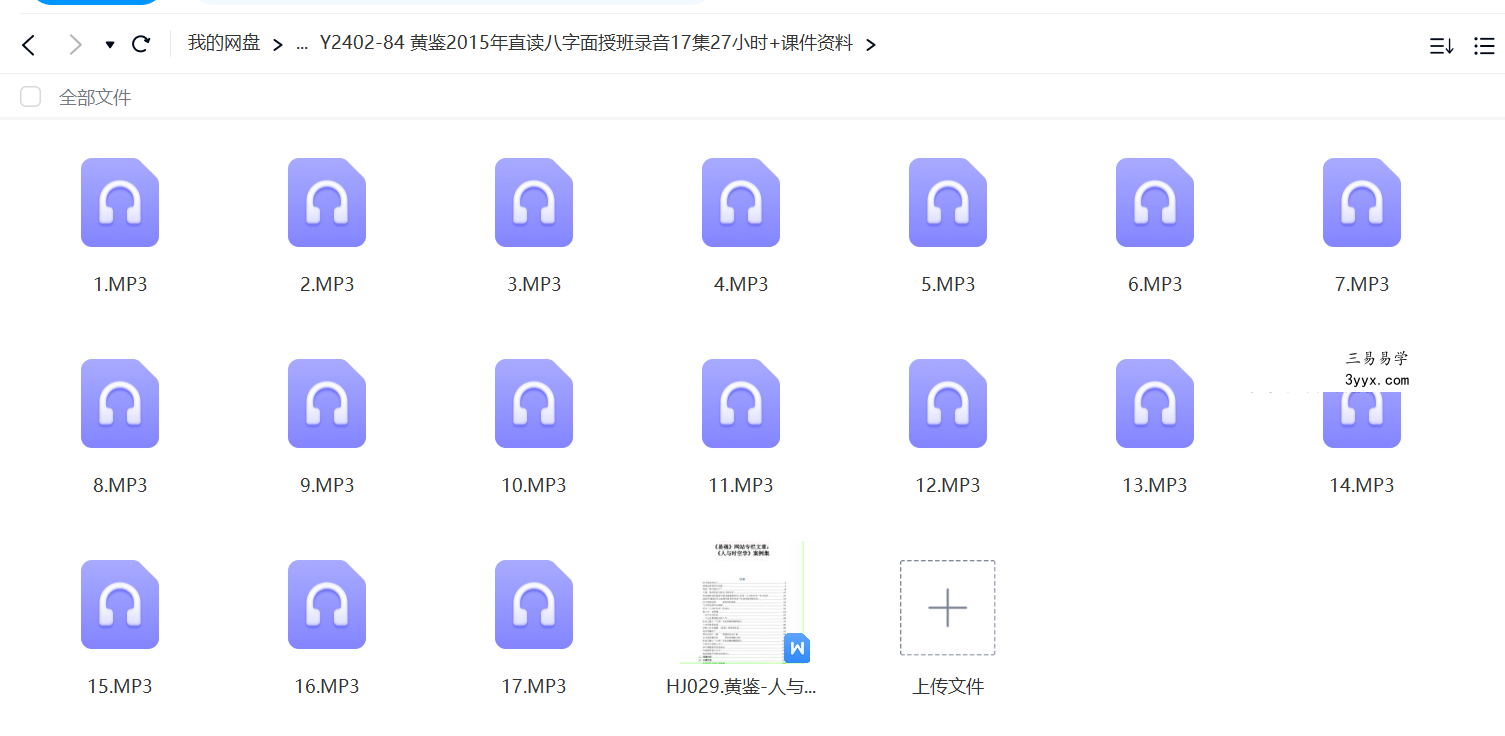This screenshot has width=1505, height=736.
Task: Click the 7.MP3 file name
Action: [1362, 284]
